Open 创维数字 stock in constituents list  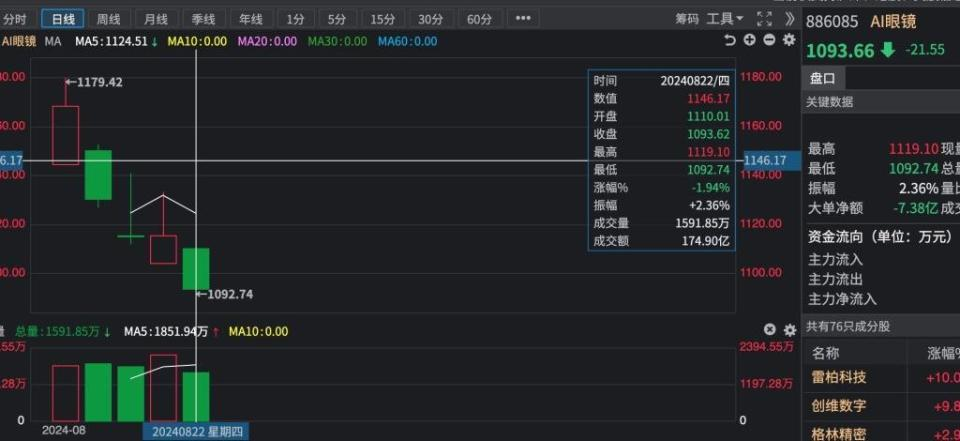tap(839, 405)
